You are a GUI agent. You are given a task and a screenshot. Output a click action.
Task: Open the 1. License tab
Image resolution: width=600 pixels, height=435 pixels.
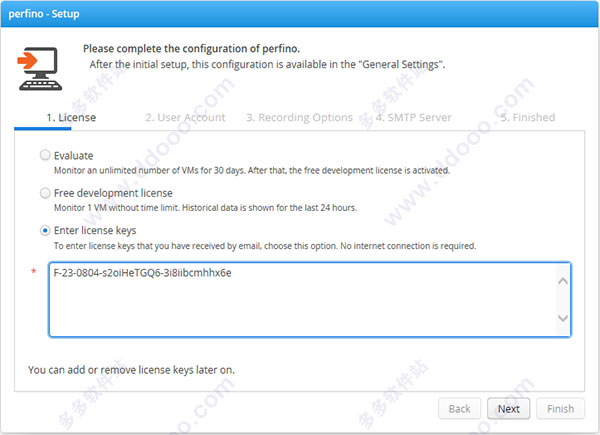pyautogui.click(x=71, y=117)
